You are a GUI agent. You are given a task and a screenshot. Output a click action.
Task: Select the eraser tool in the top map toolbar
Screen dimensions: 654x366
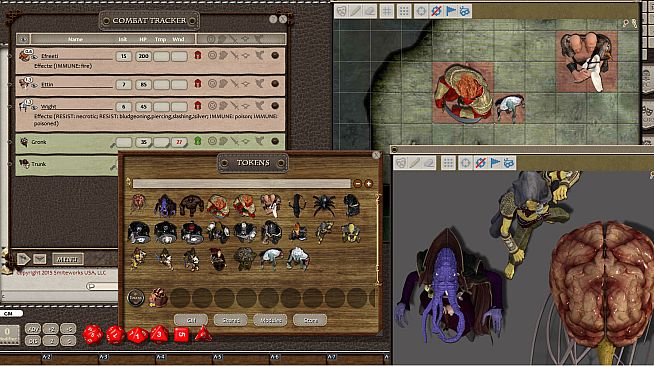pyautogui.click(x=370, y=11)
